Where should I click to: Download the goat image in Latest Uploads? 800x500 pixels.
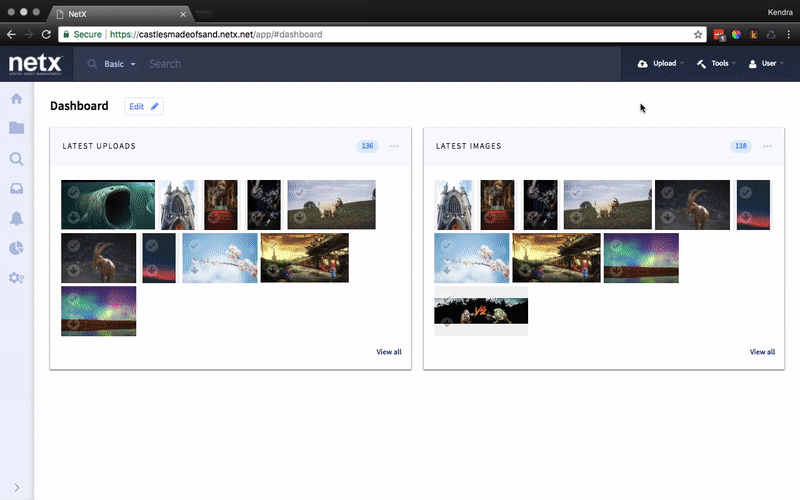click(x=71, y=271)
